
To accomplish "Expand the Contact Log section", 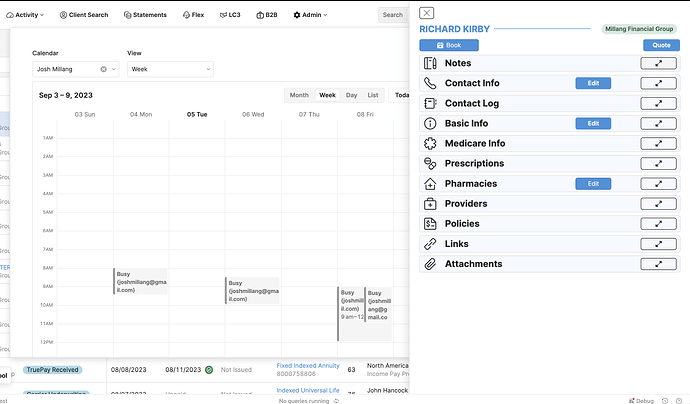I will pyautogui.click(x=658, y=103).
